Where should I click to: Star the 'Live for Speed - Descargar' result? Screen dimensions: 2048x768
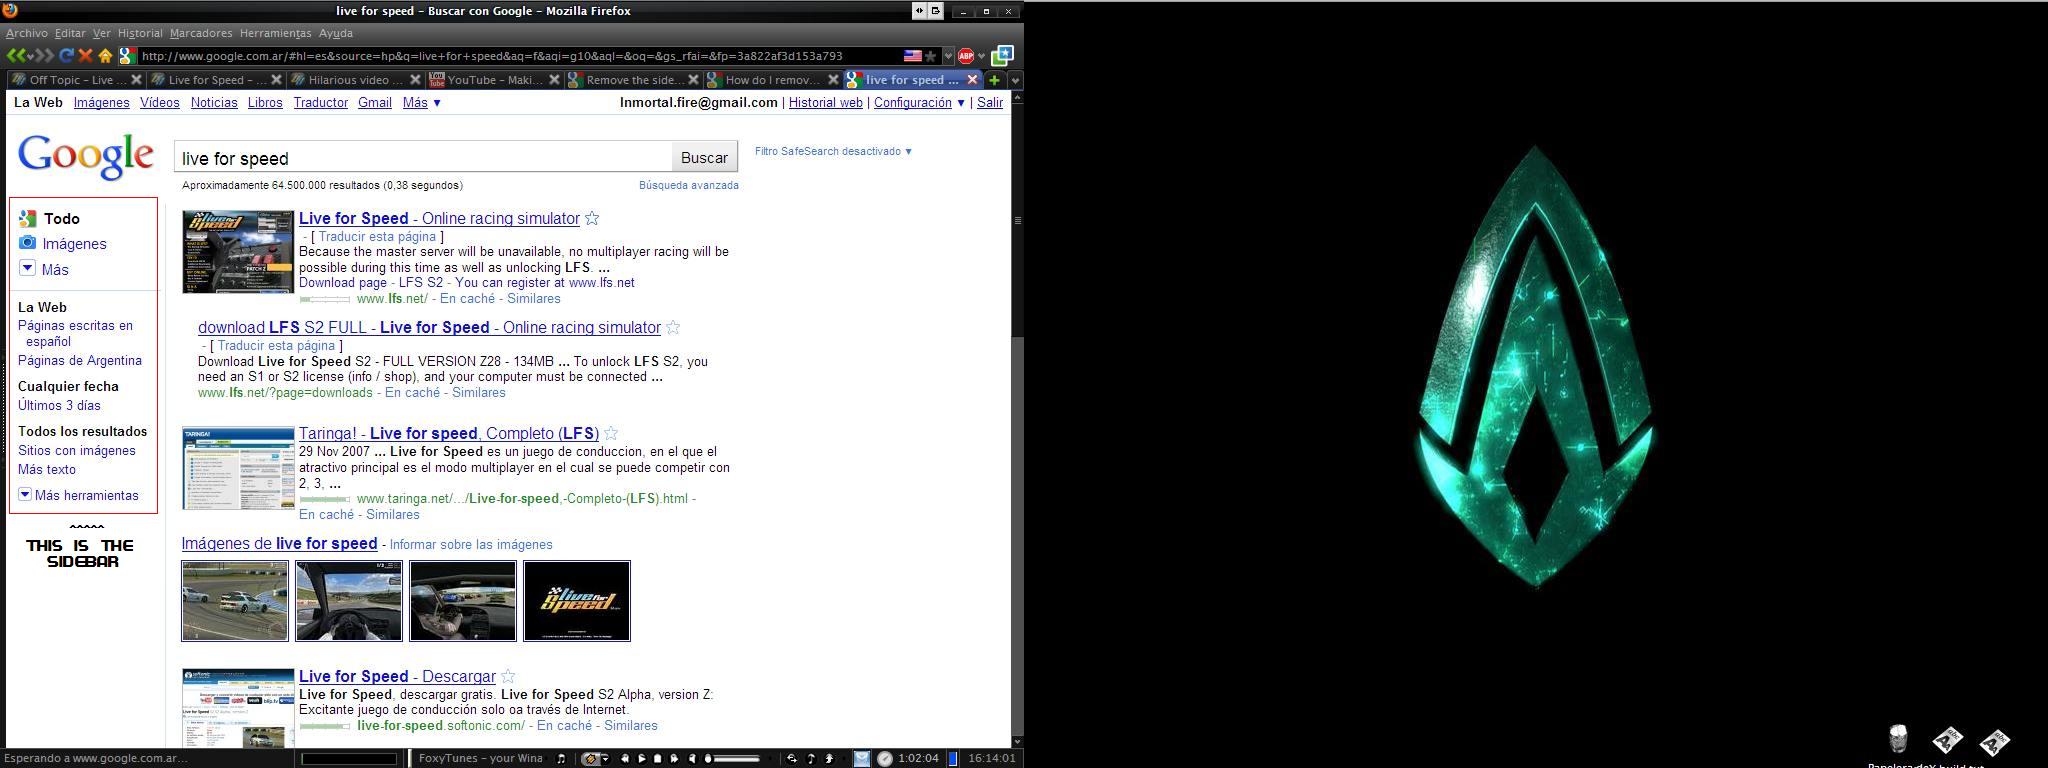(x=508, y=676)
